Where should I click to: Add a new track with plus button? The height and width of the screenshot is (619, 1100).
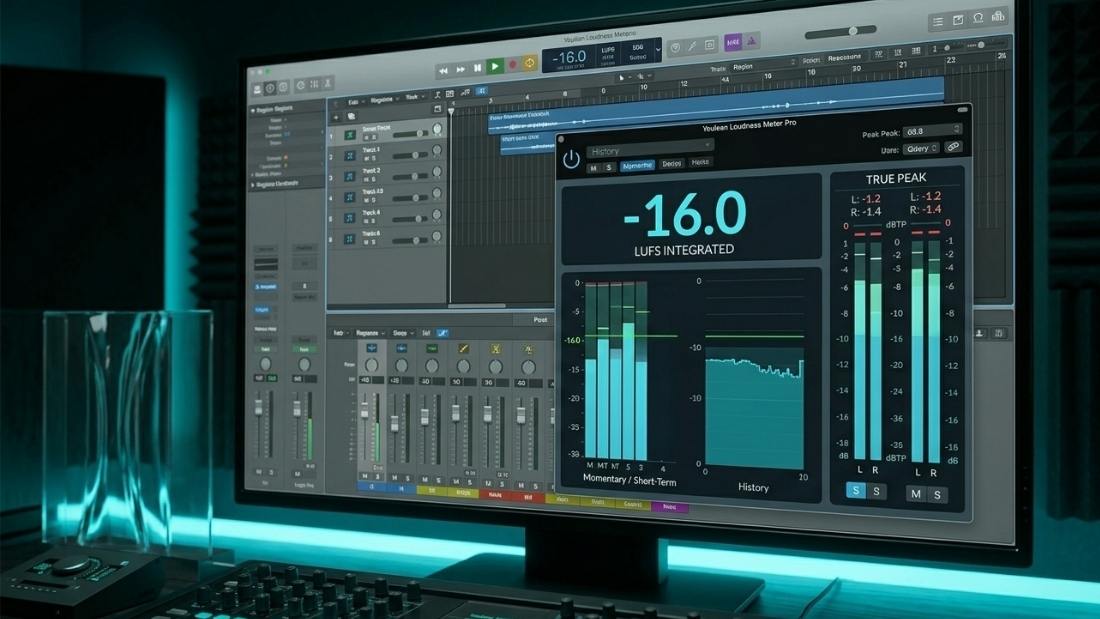pos(336,117)
